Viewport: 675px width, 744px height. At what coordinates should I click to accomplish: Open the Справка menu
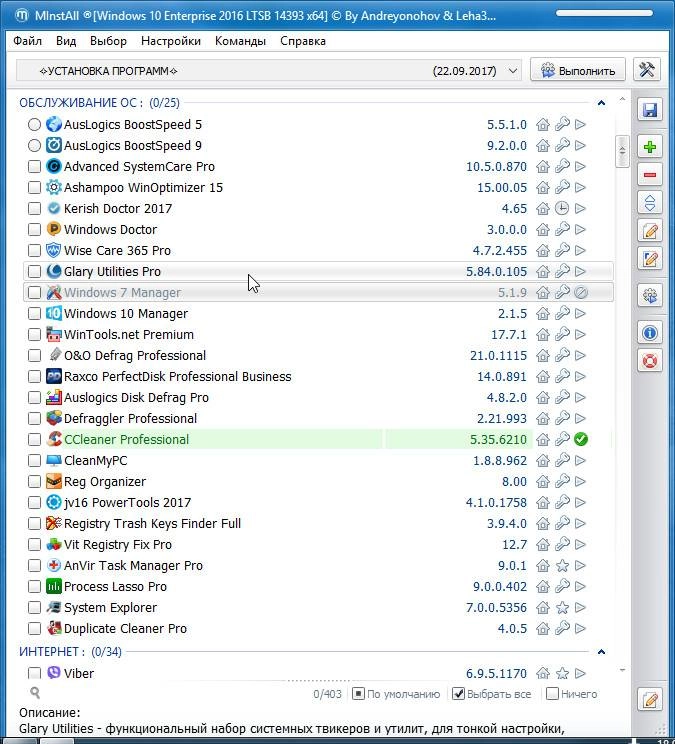(303, 41)
